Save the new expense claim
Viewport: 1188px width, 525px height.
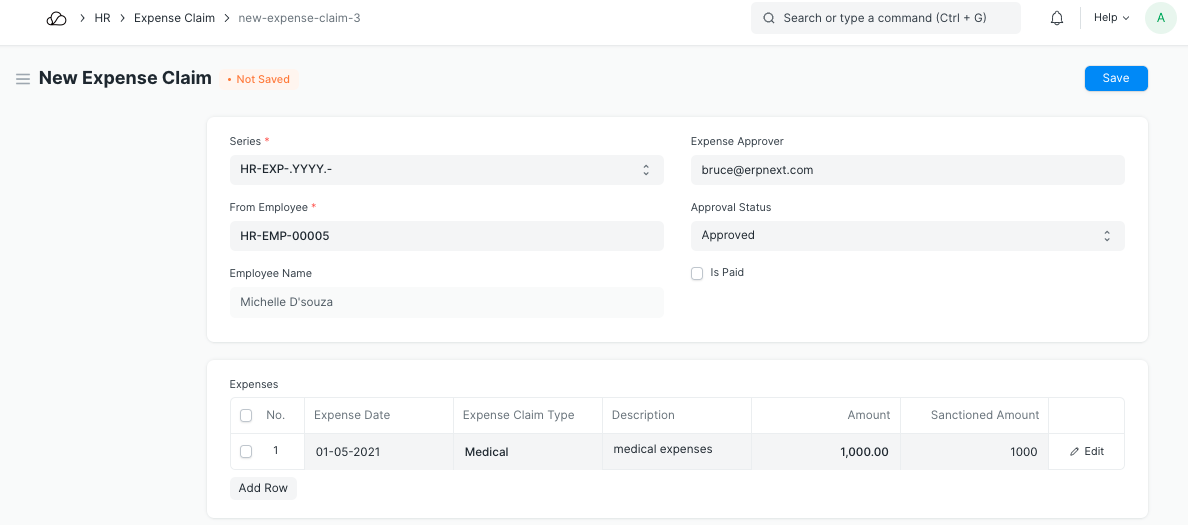[1115, 79]
